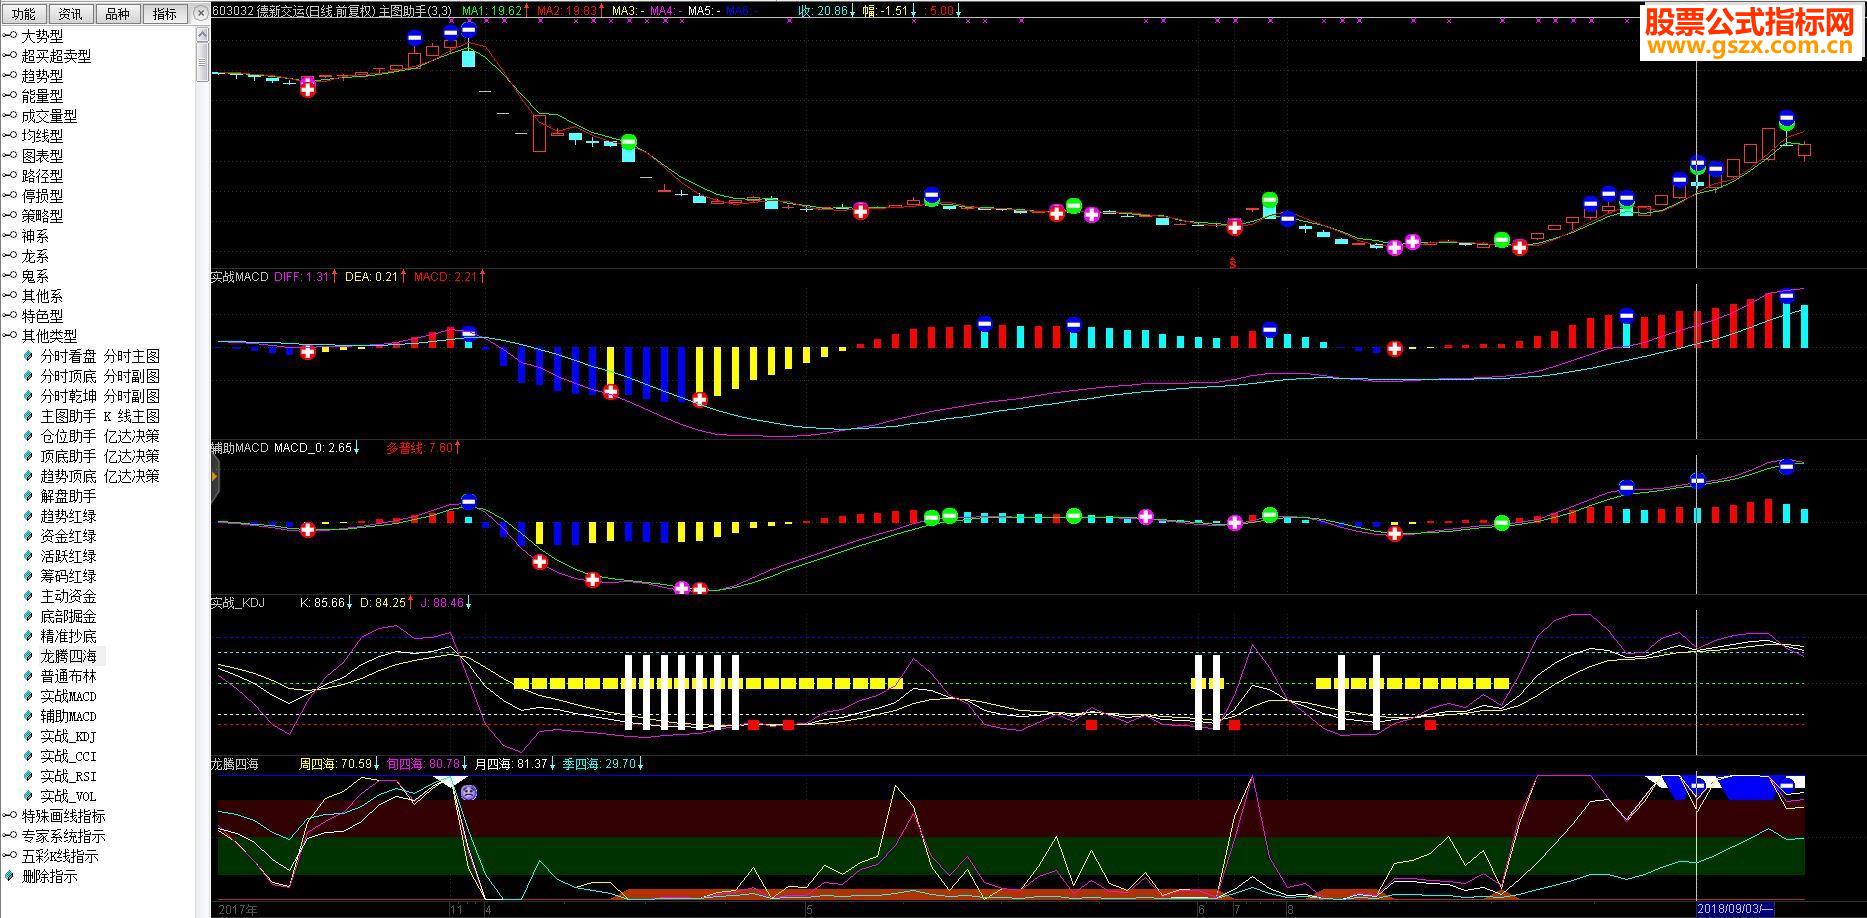The image size is (1867, 918).
Task: Click the cube icon beside 分时顶底 分时副图
Action: 28,376
